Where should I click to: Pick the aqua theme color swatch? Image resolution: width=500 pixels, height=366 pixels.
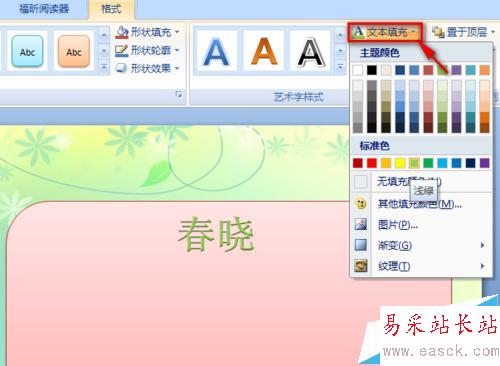(470, 70)
